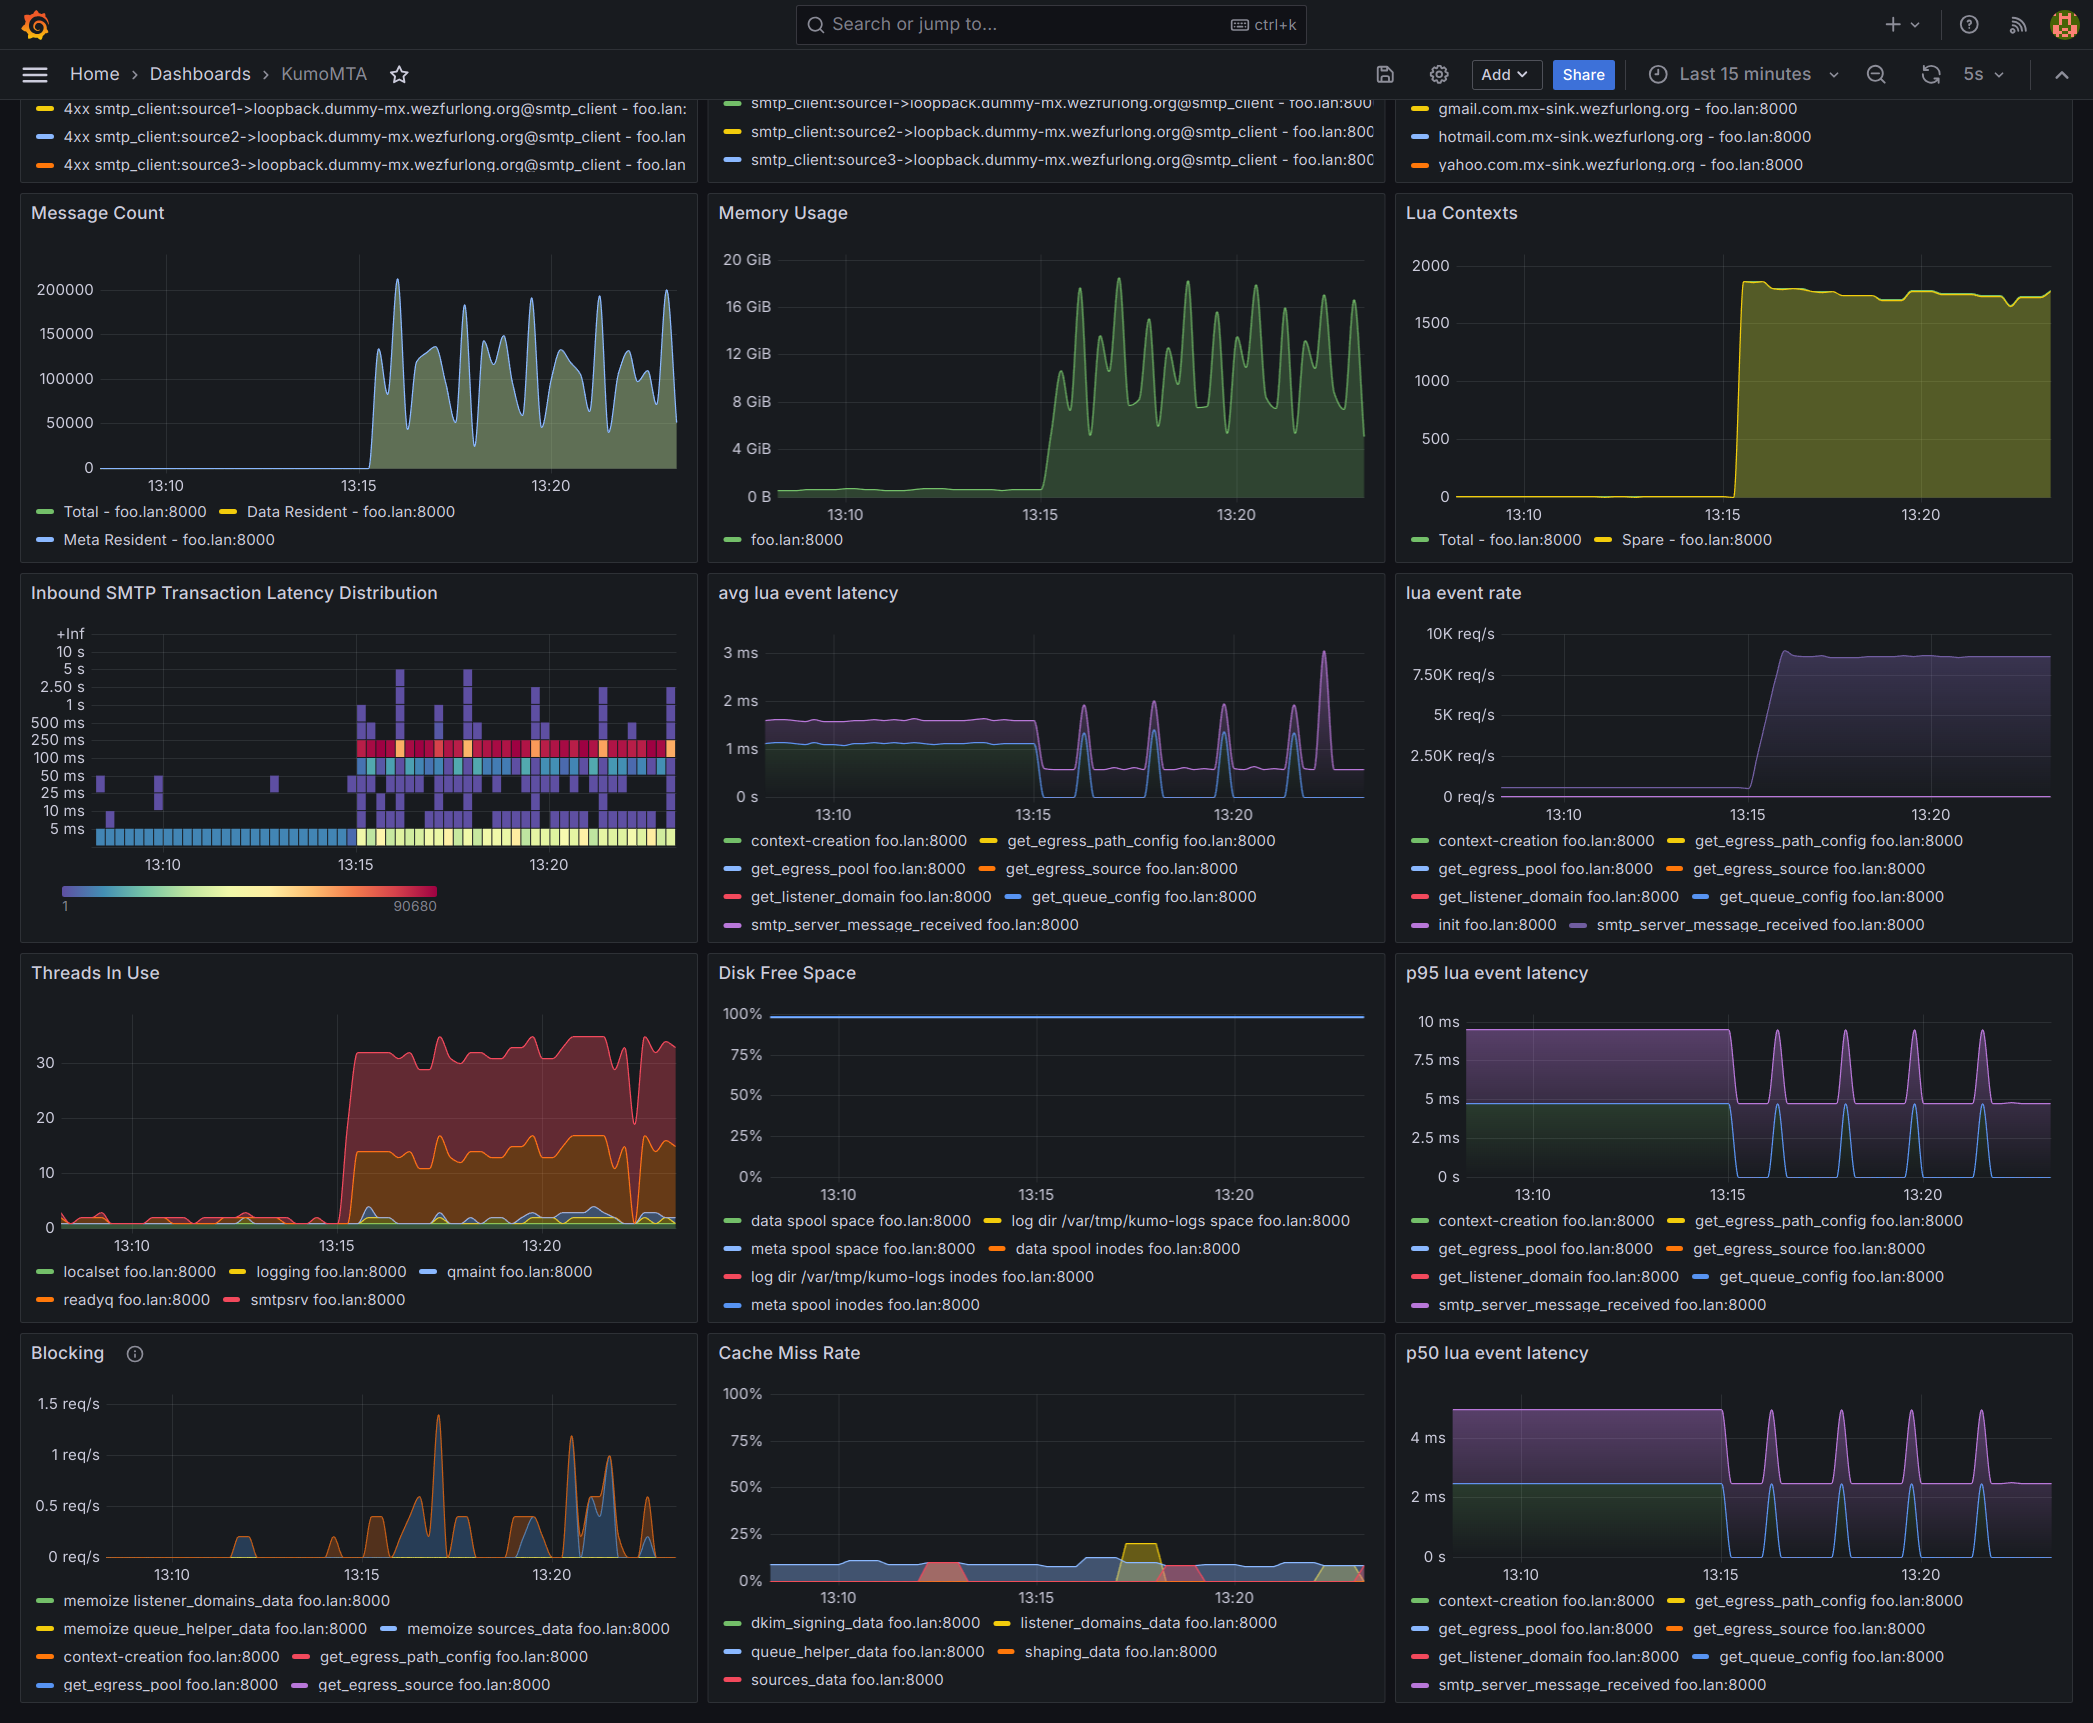Open the sidebar hamburger menu
The height and width of the screenshot is (1723, 2093).
tap(35, 75)
